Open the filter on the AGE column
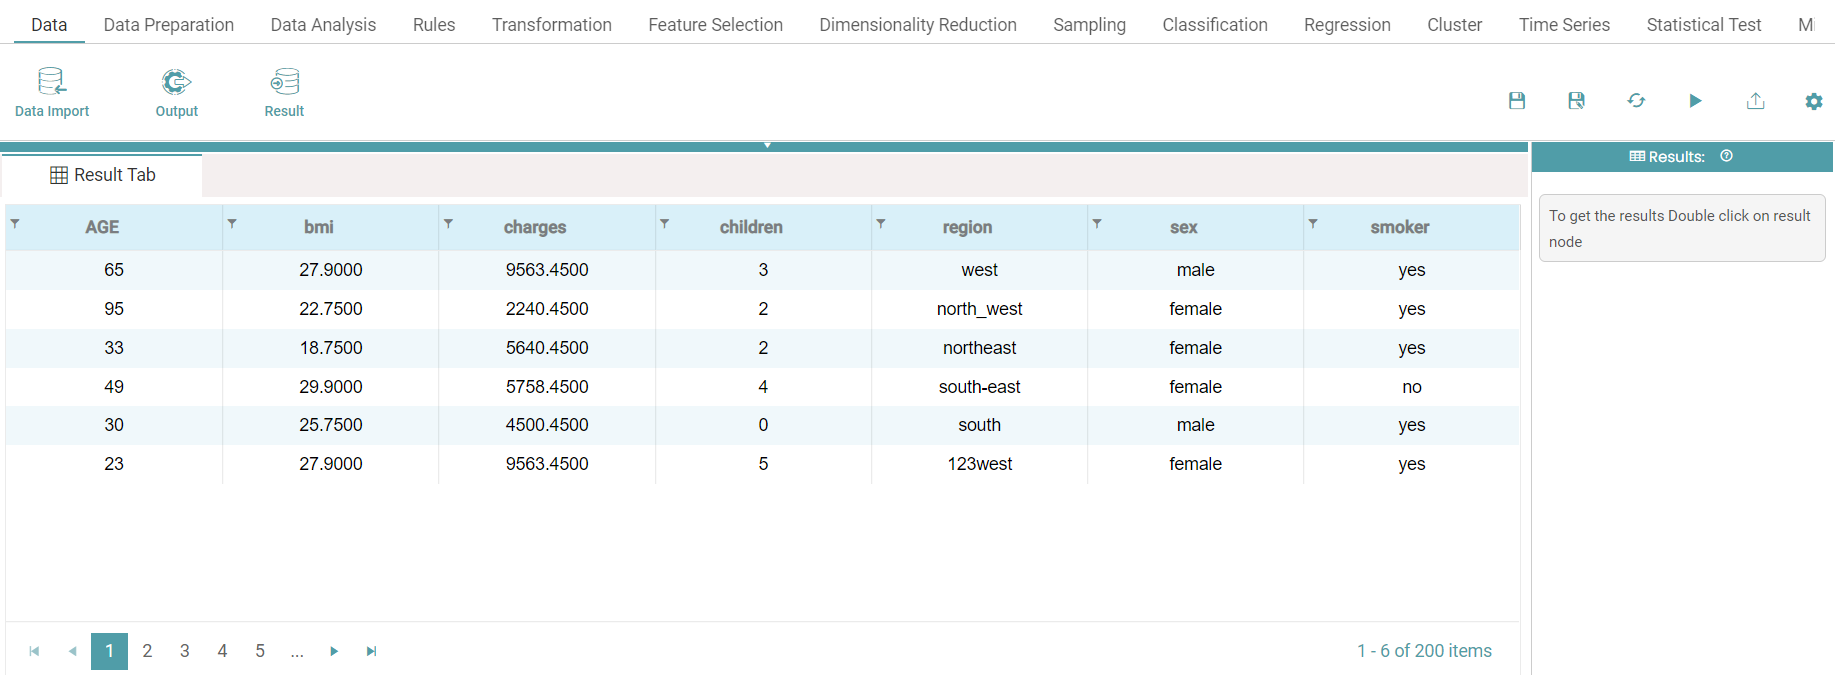This screenshot has height=675, width=1835. click(15, 224)
